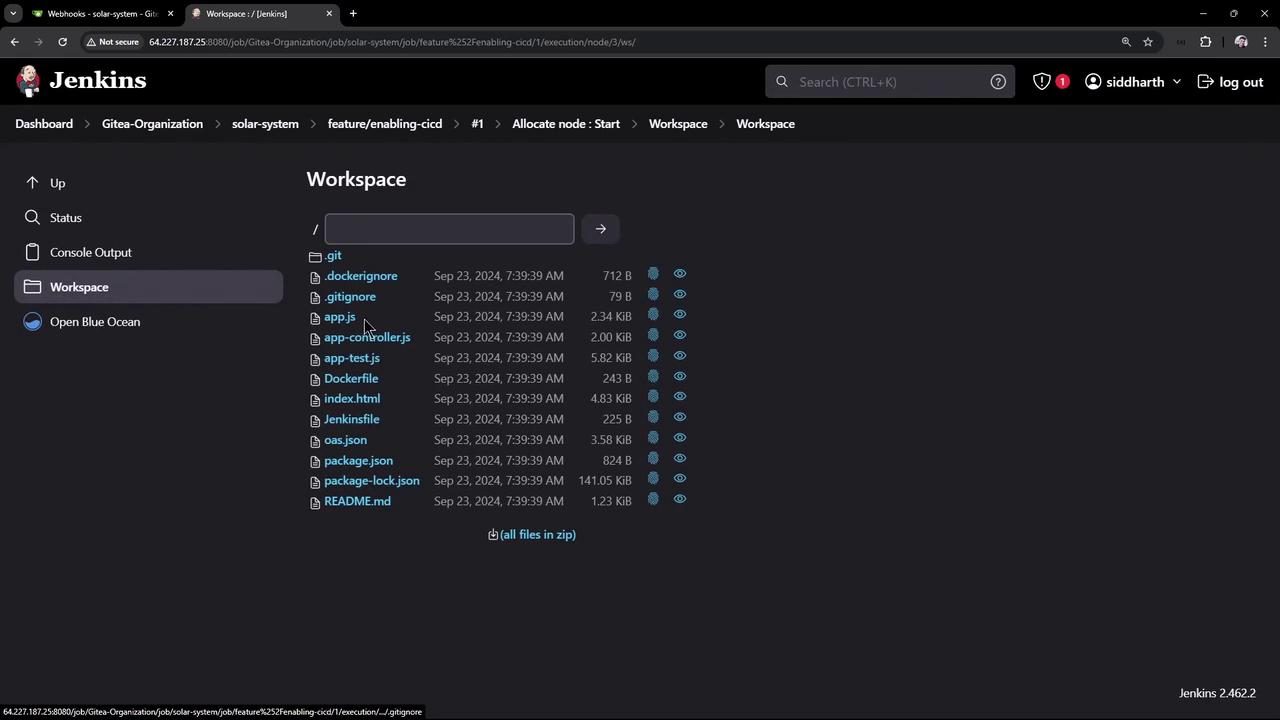Preview app.js with its eye icon
Image resolution: width=1280 pixels, height=720 pixels.
click(680, 315)
